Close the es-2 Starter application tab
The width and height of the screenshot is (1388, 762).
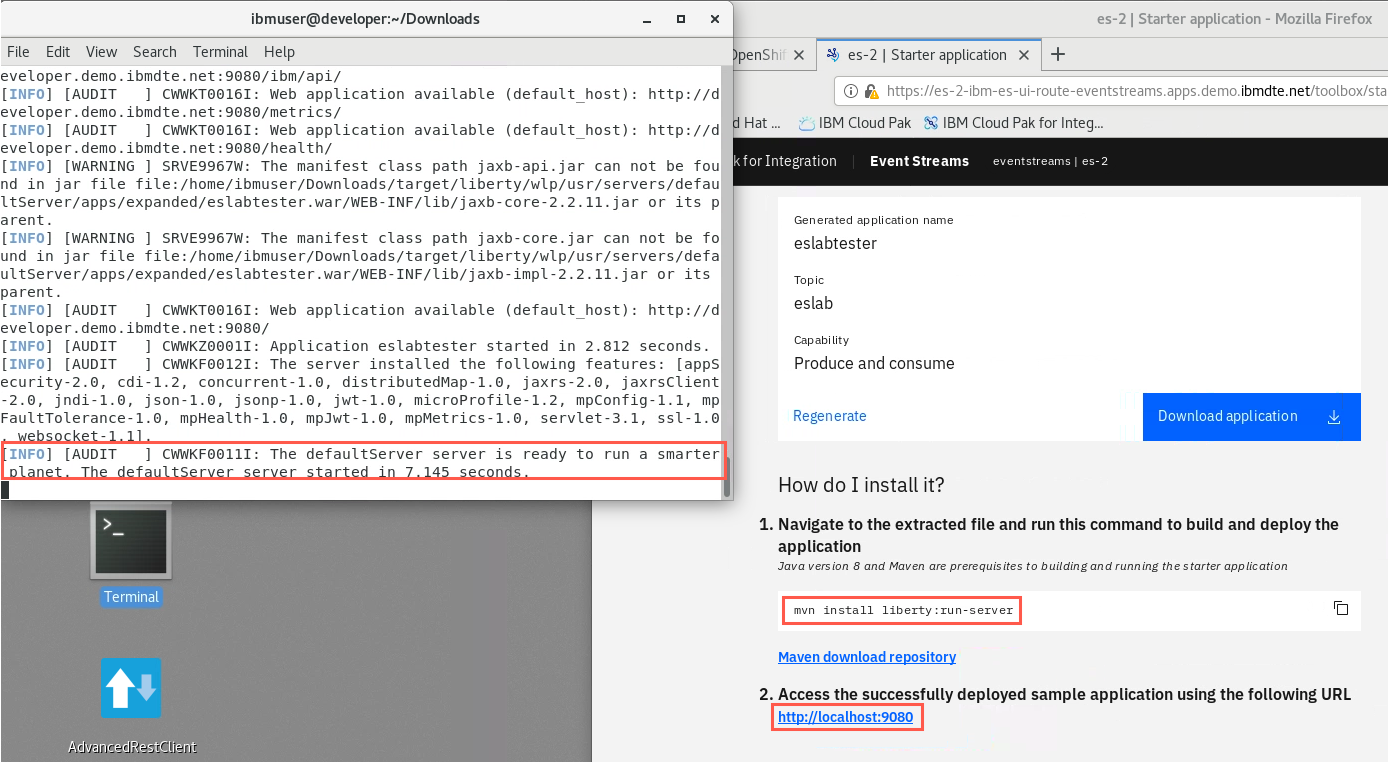tap(1023, 55)
